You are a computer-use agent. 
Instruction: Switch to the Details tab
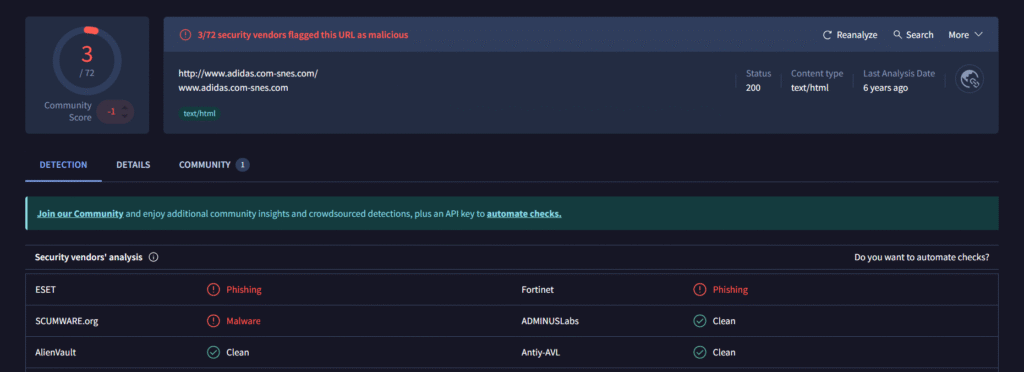click(133, 165)
